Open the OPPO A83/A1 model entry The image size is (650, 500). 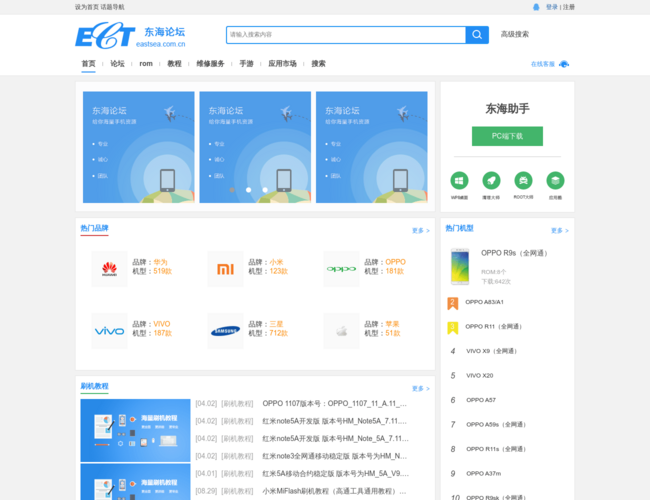[484, 302]
